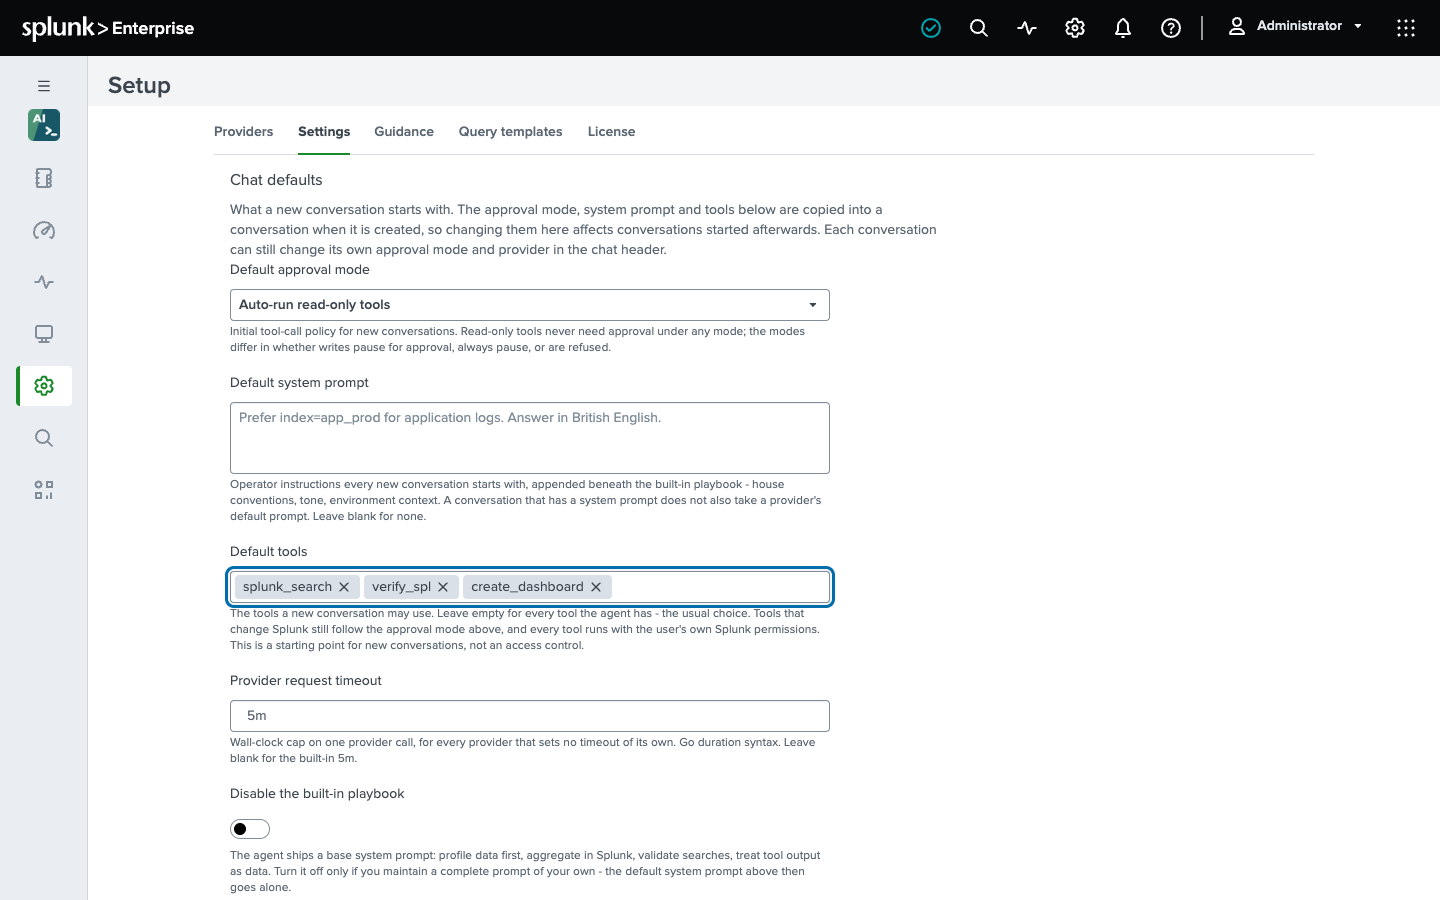The height and width of the screenshot is (900, 1440).
Task: Select the setup gear icon in sidebar
Action: pyautogui.click(x=44, y=386)
